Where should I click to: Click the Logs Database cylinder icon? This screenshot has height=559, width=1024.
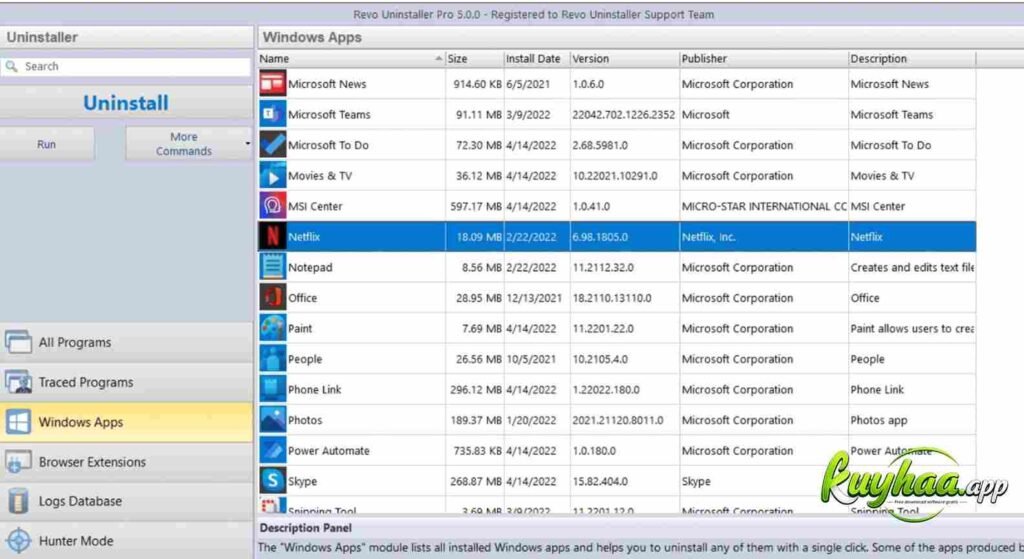pos(18,502)
